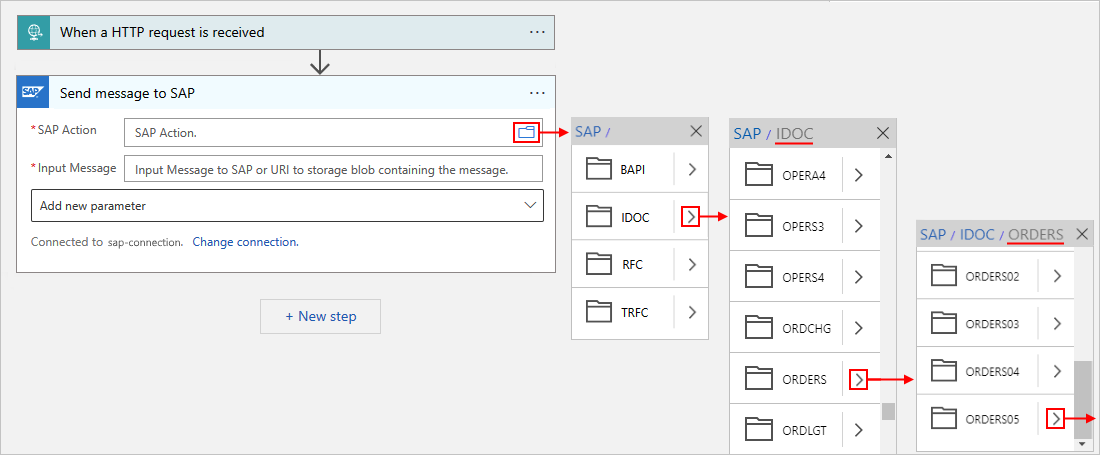Select the ORDERS02 folder icon
Image resolution: width=1100 pixels, height=455 pixels.
pyautogui.click(x=944, y=276)
